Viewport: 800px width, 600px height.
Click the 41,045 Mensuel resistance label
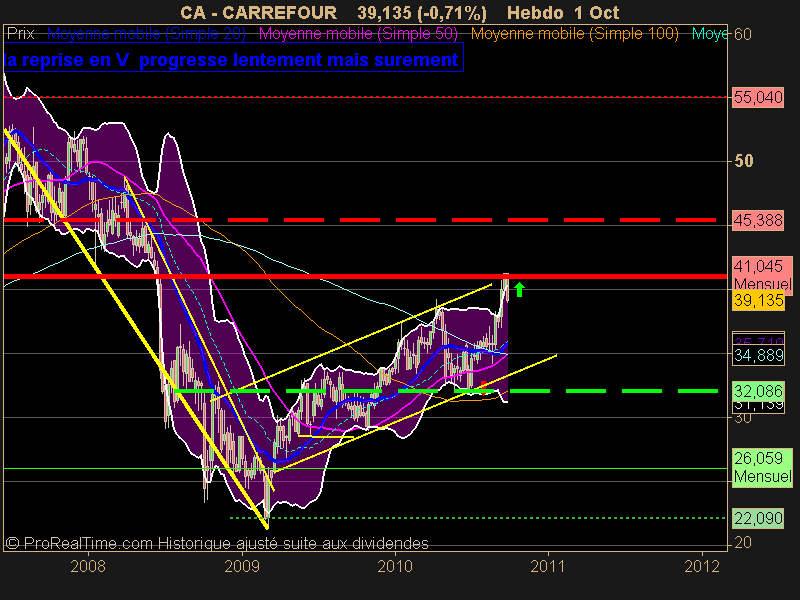pos(762,274)
